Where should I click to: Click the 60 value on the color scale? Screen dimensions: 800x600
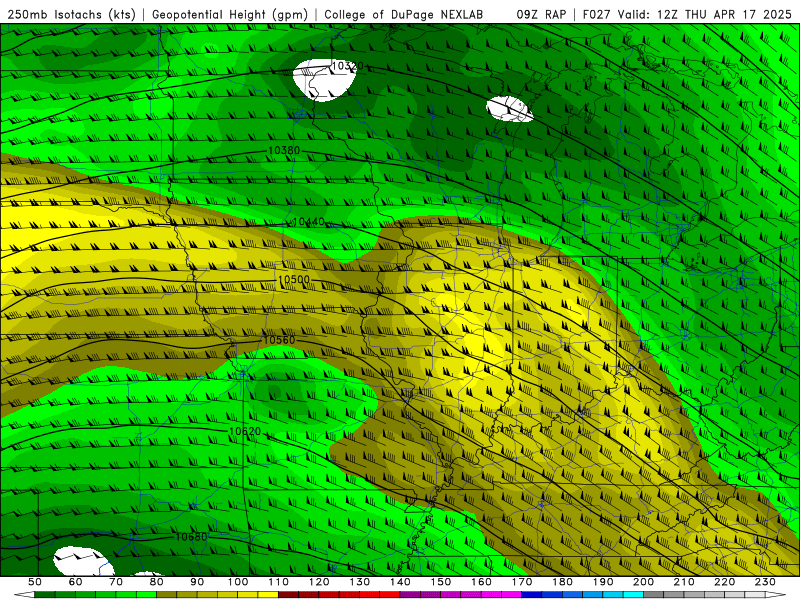(x=76, y=582)
